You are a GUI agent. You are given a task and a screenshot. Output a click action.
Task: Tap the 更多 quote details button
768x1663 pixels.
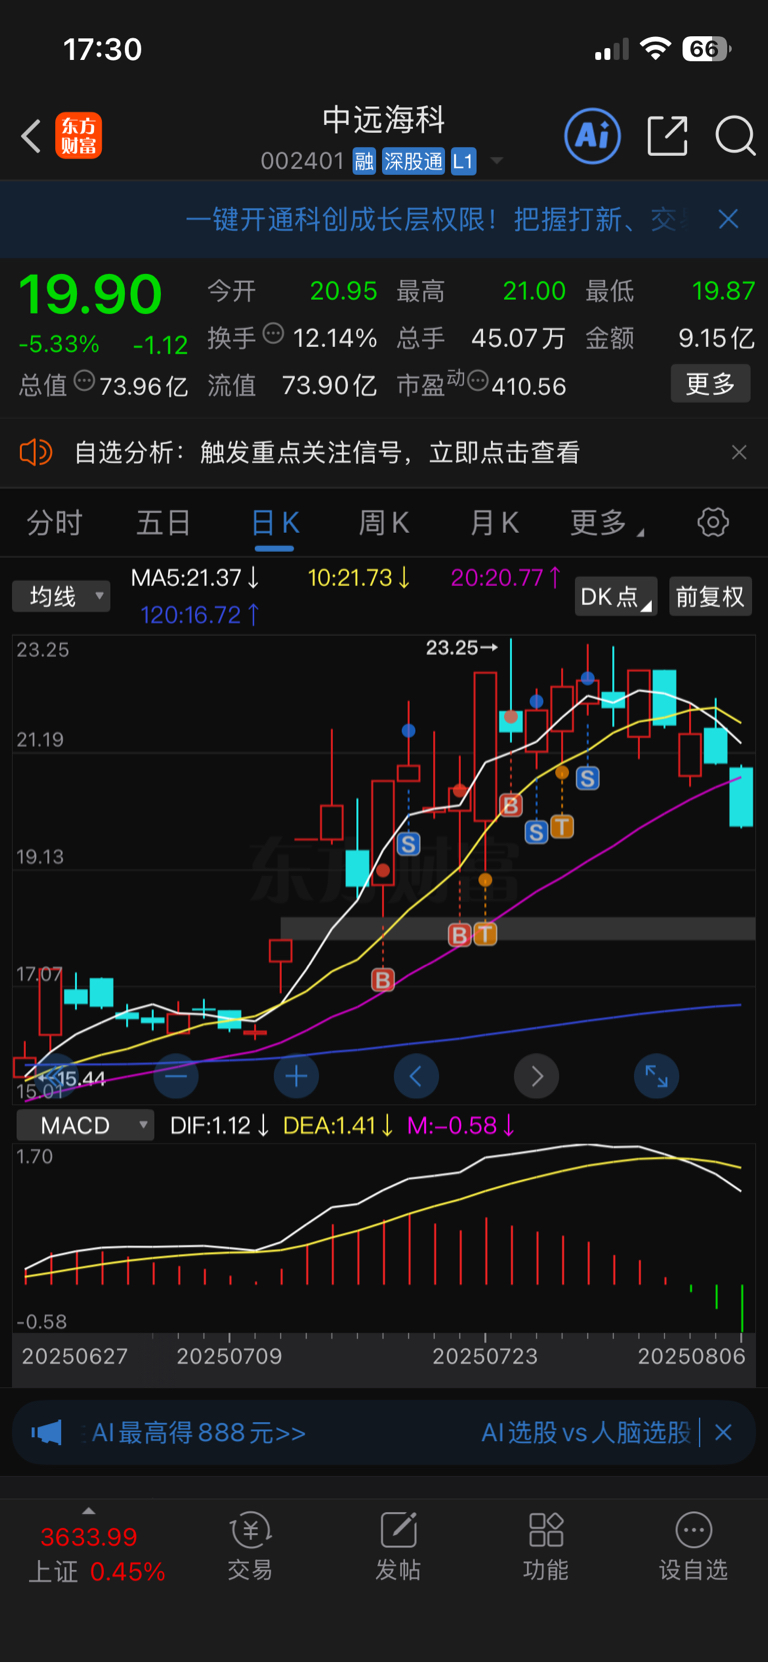point(710,384)
